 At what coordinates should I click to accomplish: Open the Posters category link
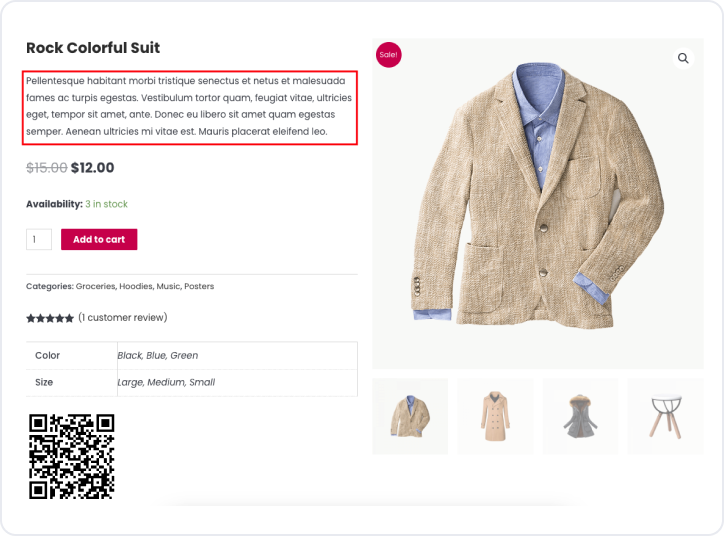click(x=199, y=286)
